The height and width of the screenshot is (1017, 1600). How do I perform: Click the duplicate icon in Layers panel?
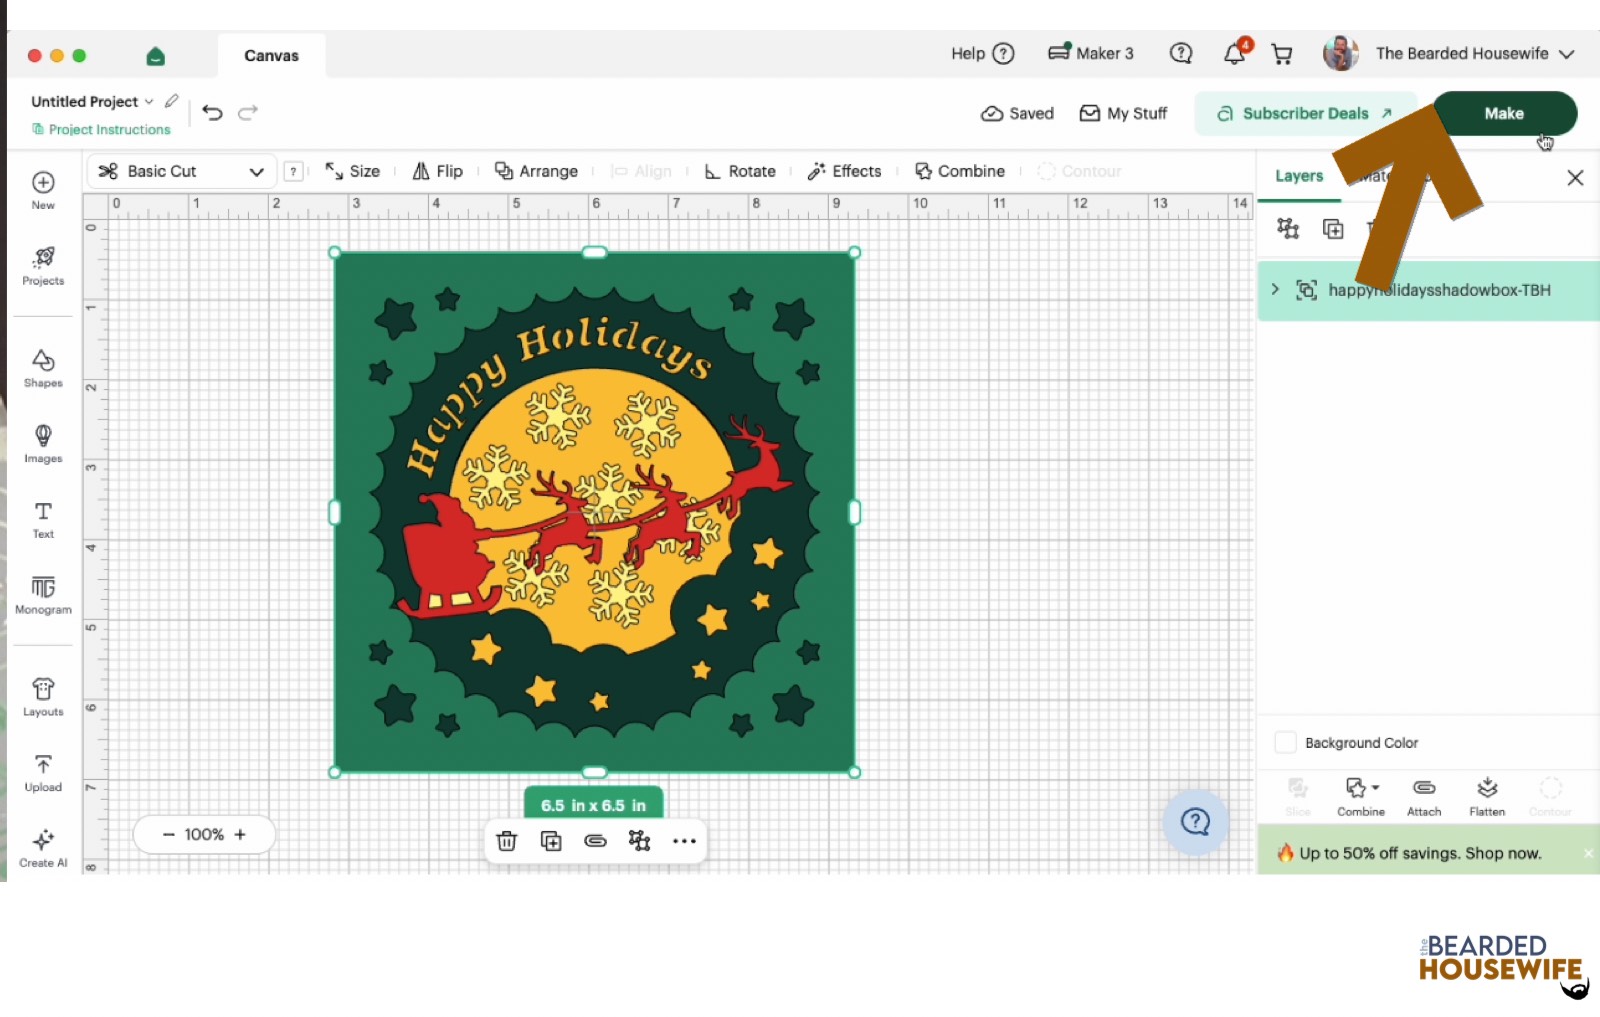[x=1333, y=229]
